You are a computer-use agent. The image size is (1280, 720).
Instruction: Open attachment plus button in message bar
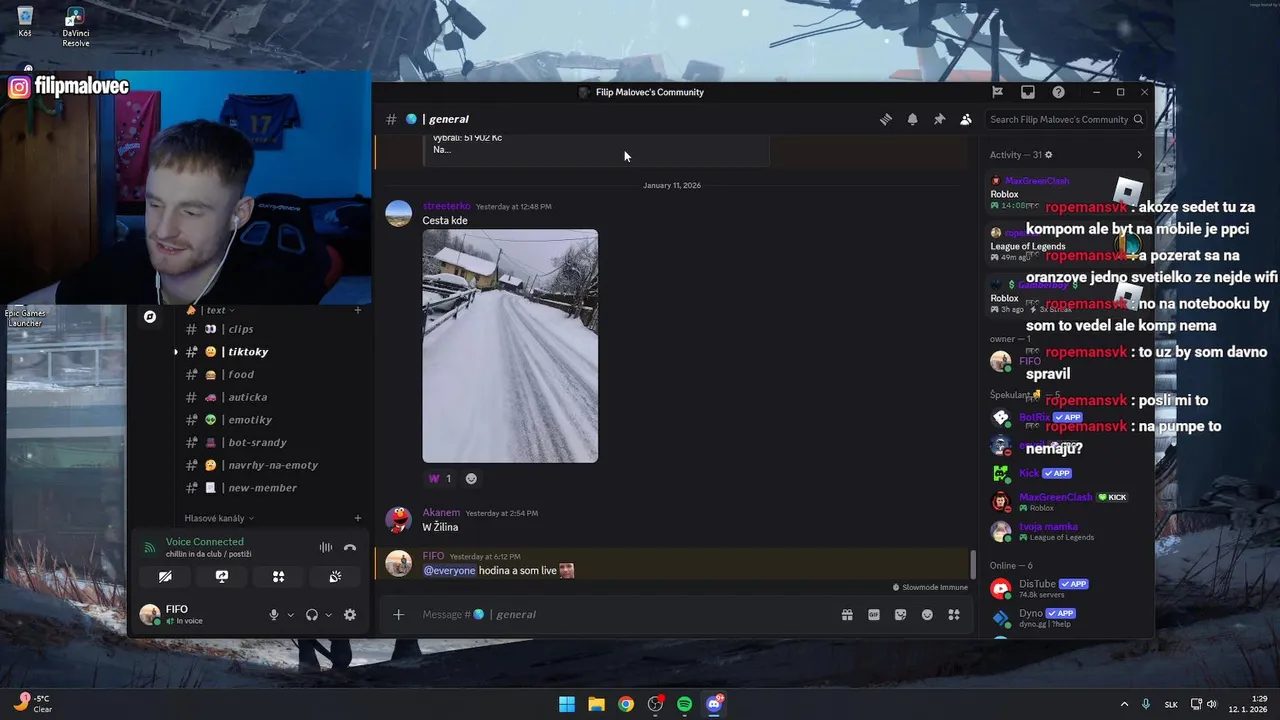tap(398, 614)
